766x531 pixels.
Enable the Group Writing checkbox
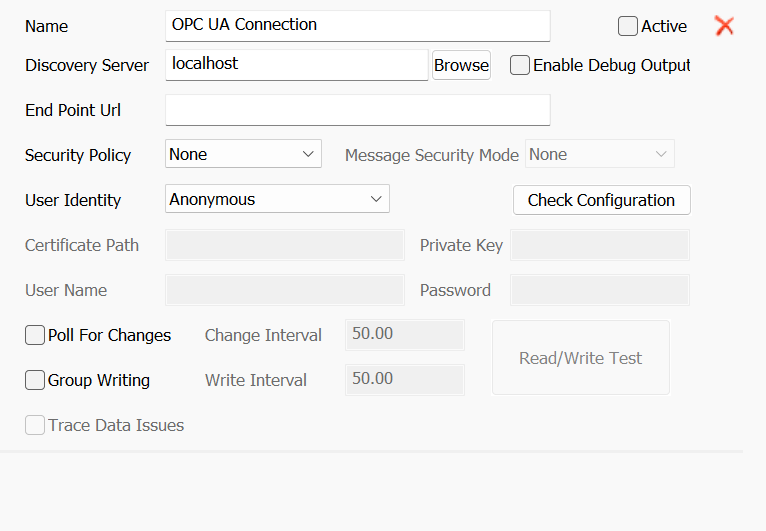pos(35,380)
